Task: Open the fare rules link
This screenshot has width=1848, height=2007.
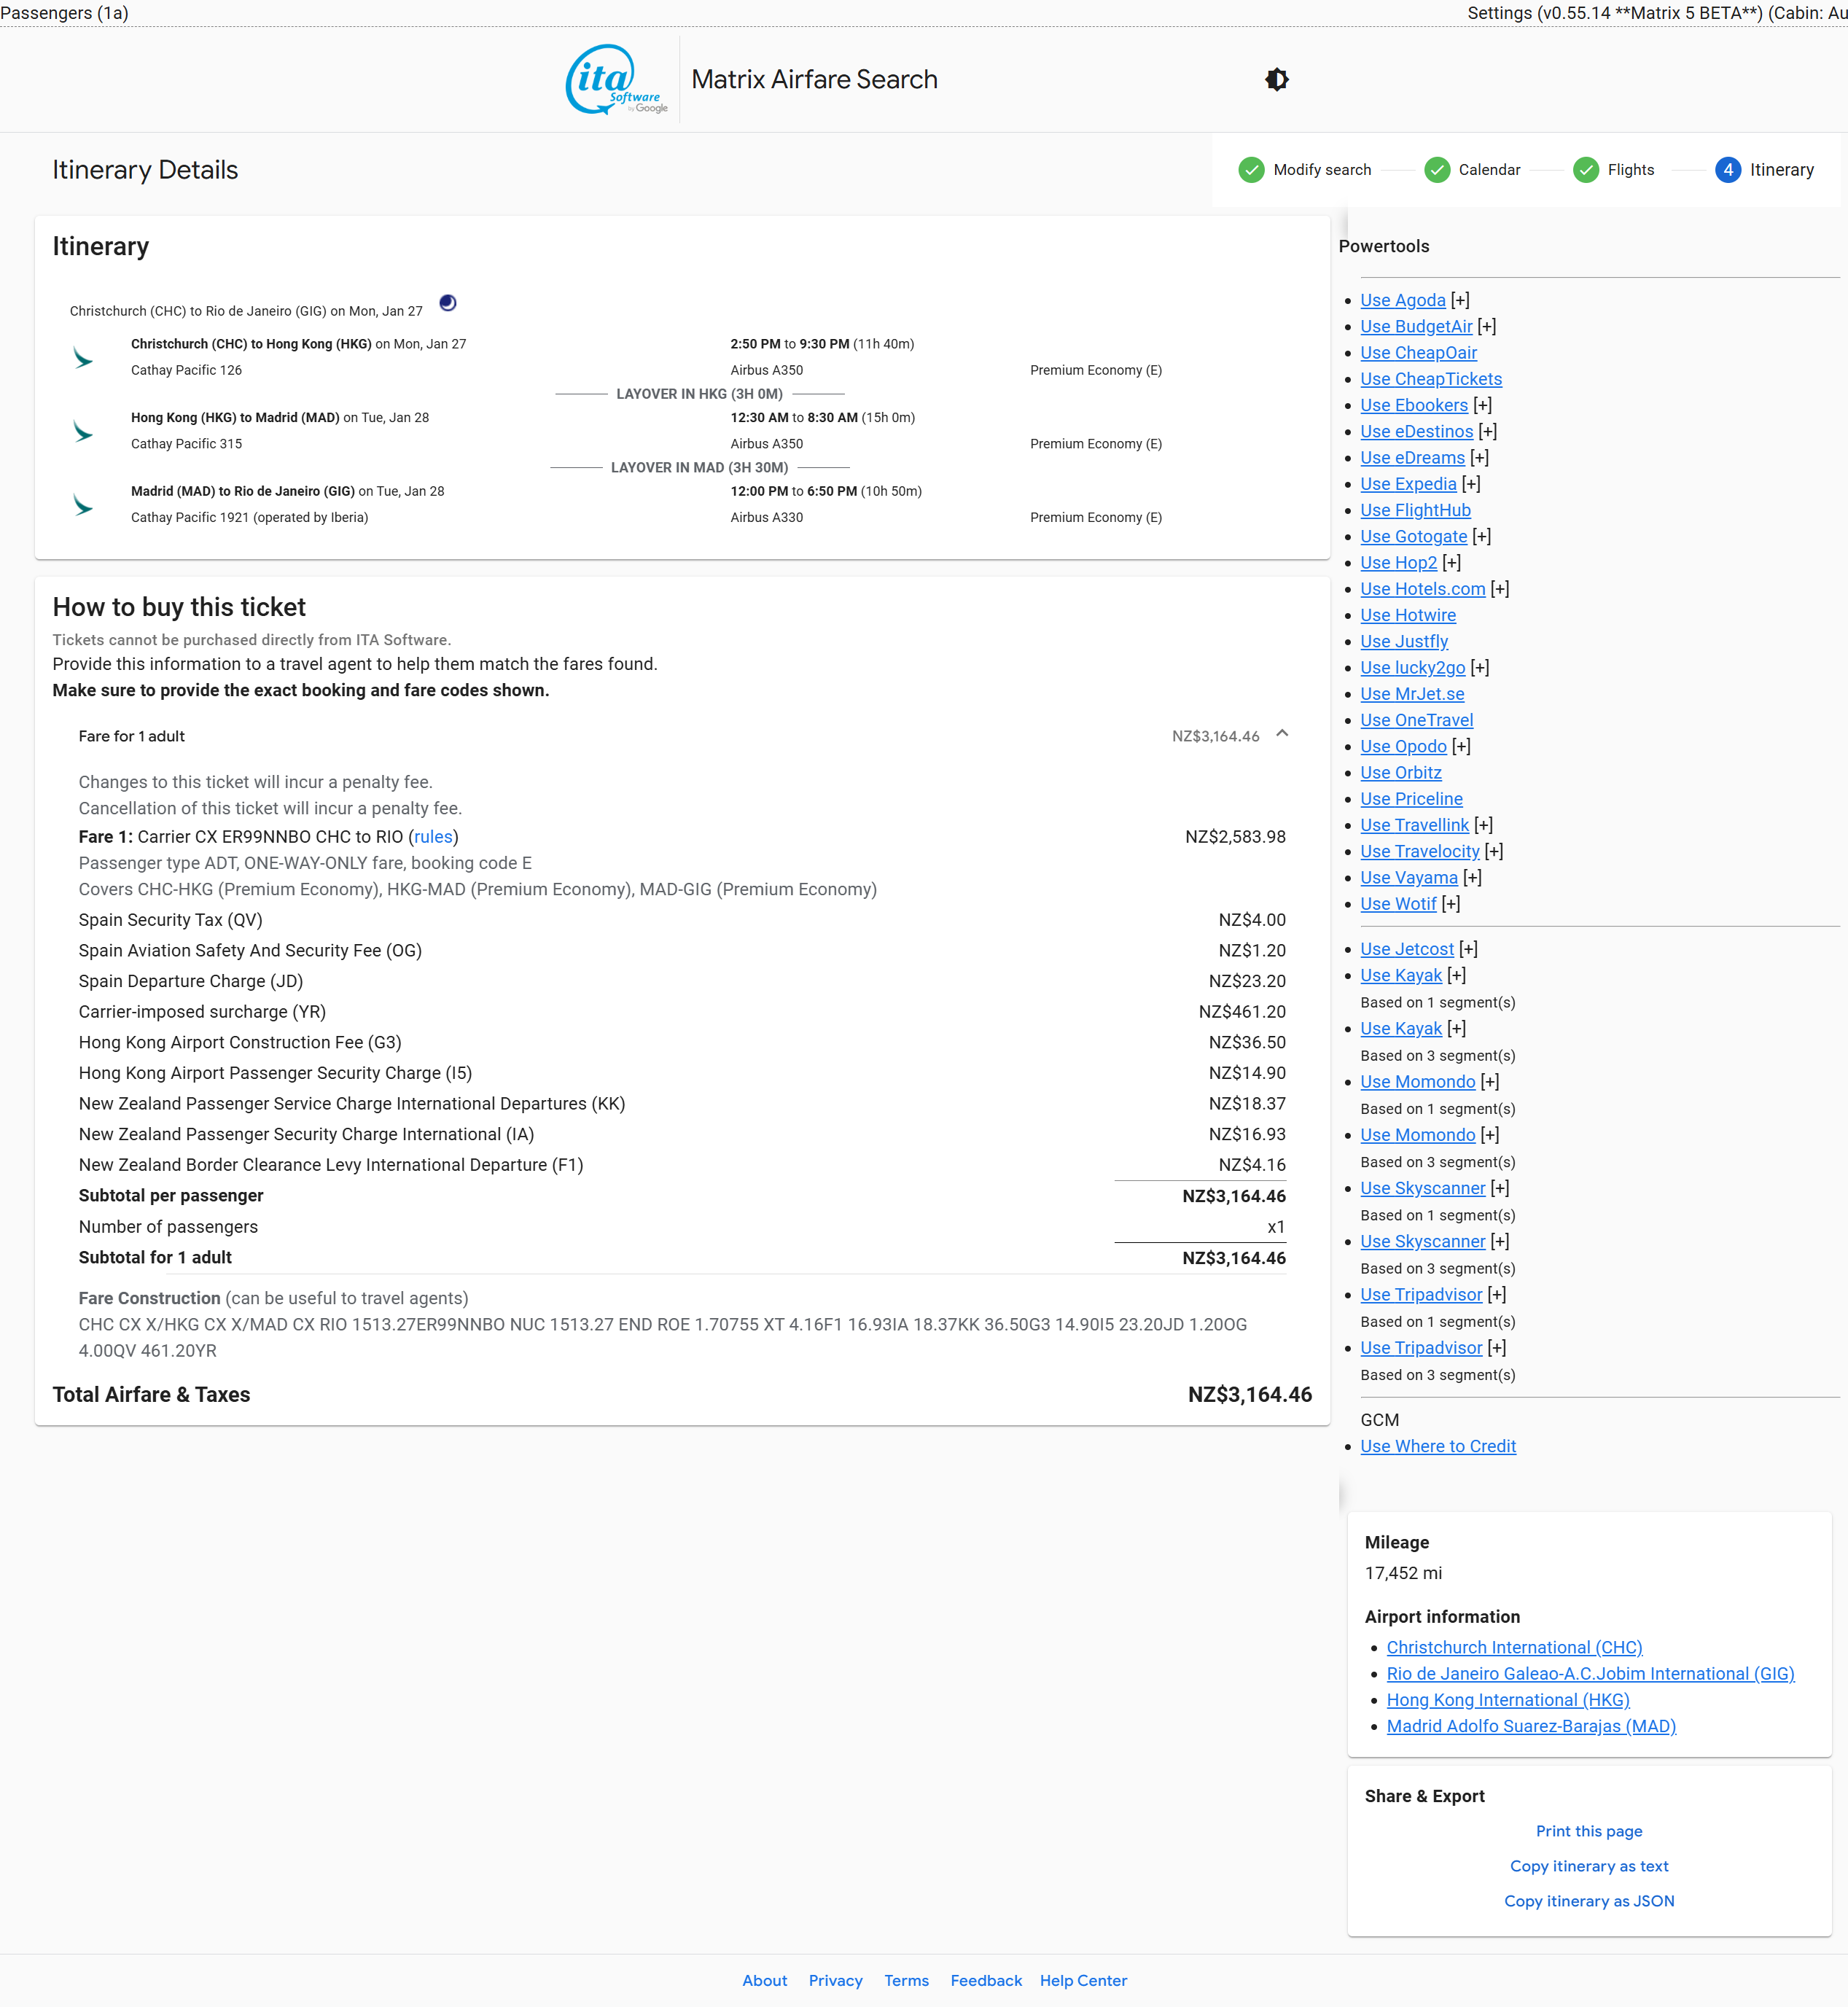Action: pyautogui.click(x=433, y=837)
